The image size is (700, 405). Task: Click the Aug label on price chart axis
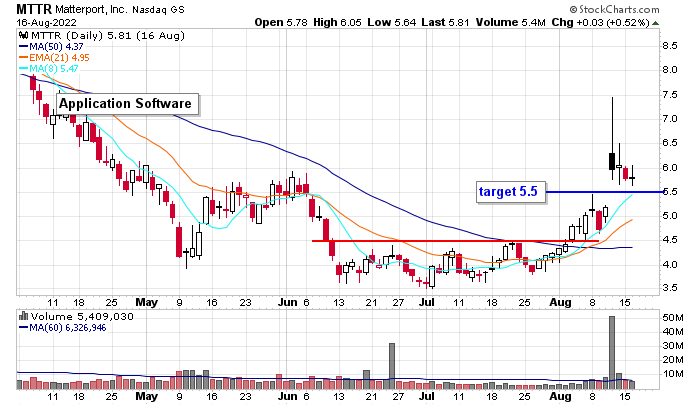[x=560, y=302]
